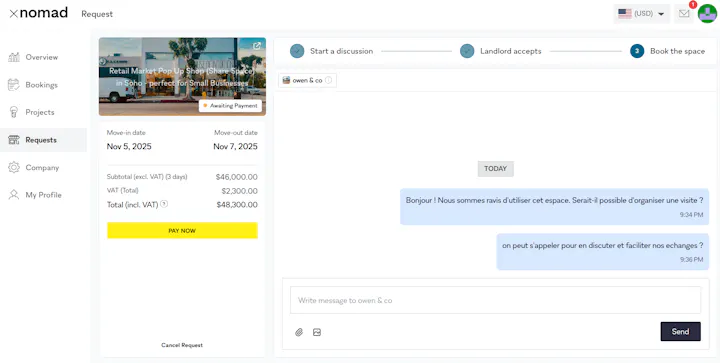The image size is (720, 363).
Task: Click the insert image icon
Action: pyautogui.click(x=317, y=332)
